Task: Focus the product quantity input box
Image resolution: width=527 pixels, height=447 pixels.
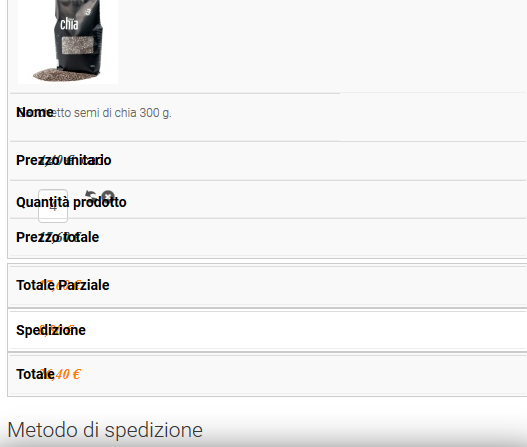Action: click(53, 206)
